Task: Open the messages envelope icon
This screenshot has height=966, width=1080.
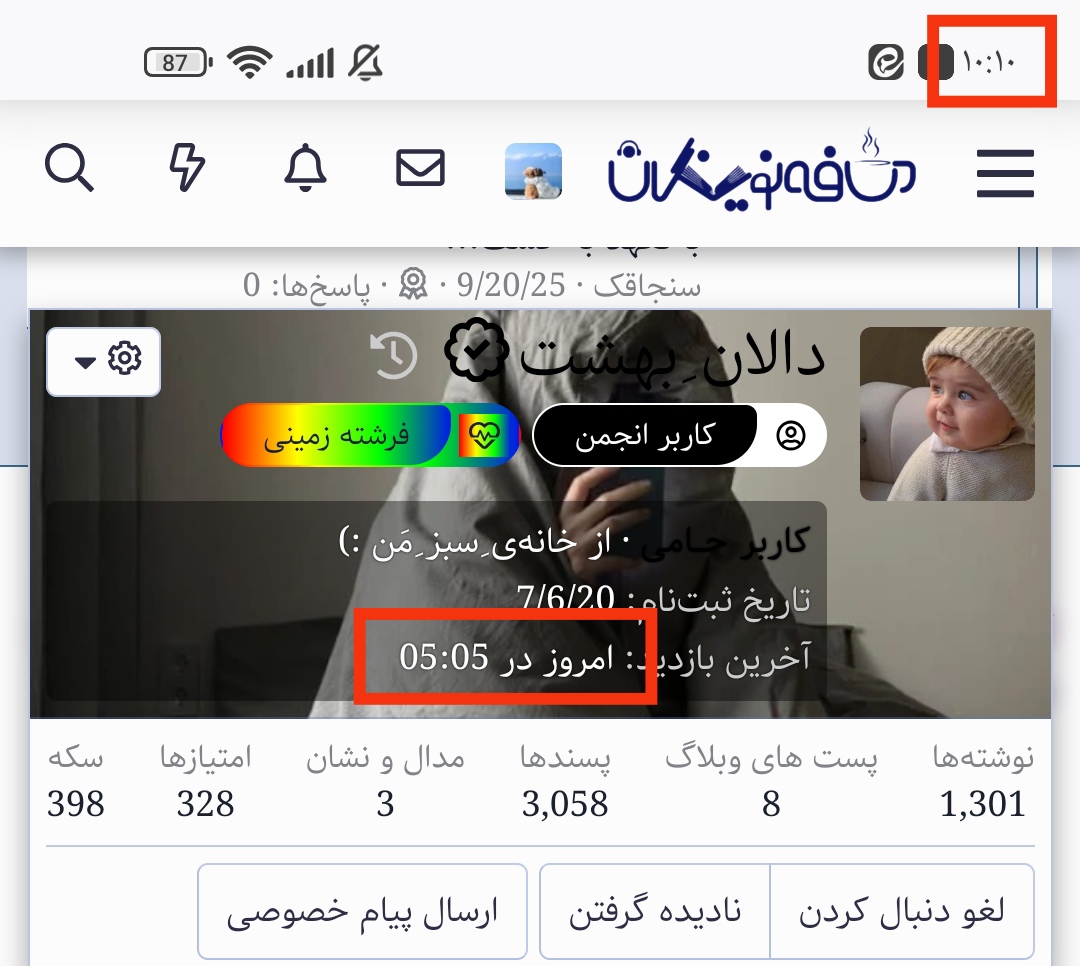Action: pos(420,169)
